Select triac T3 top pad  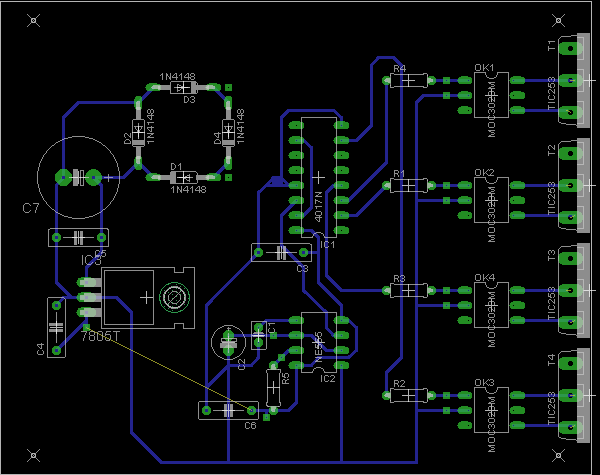(x=571, y=258)
